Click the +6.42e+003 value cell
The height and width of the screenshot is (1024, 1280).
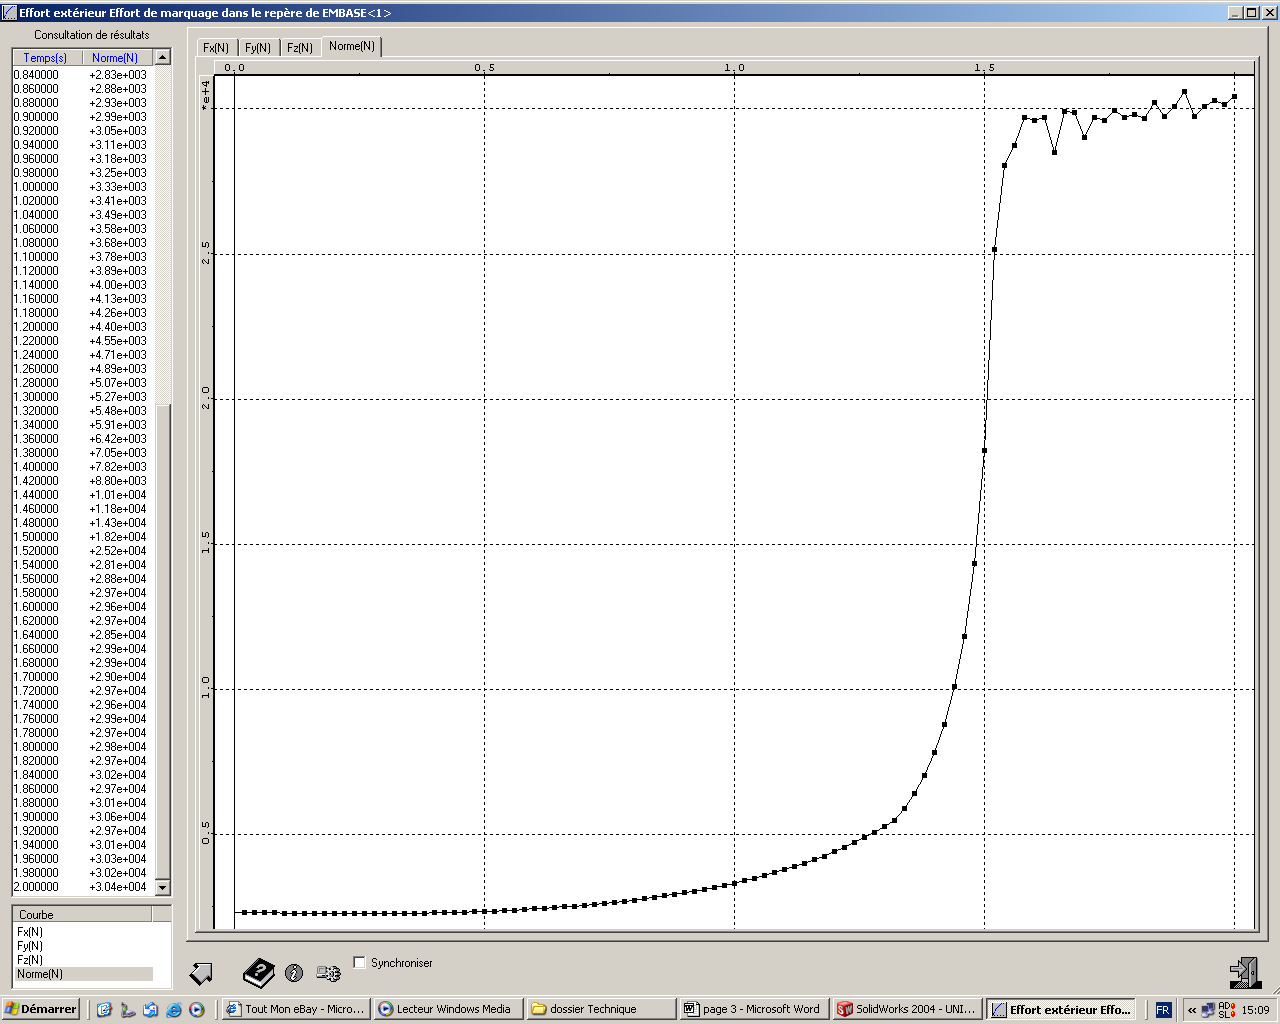[118, 439]
